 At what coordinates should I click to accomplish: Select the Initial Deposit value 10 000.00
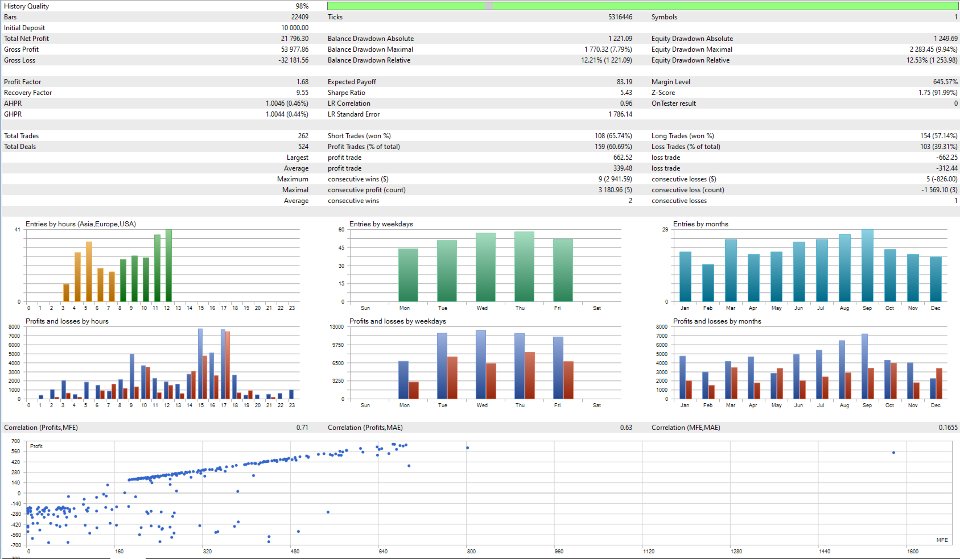pyautogui.click(x=295, y=28)
